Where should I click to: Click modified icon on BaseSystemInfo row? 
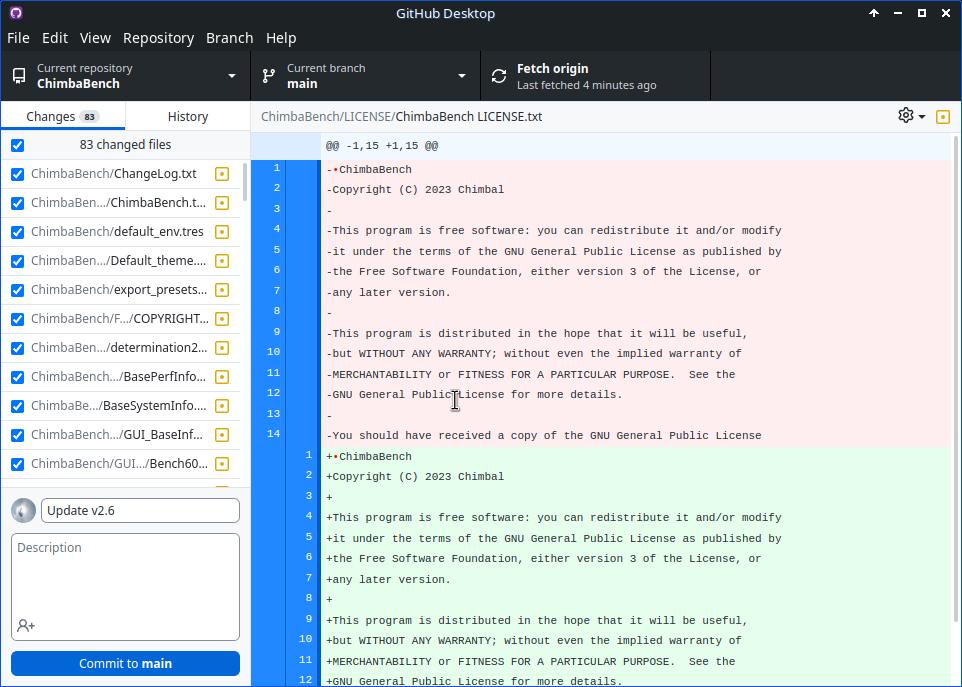(222, 406)
